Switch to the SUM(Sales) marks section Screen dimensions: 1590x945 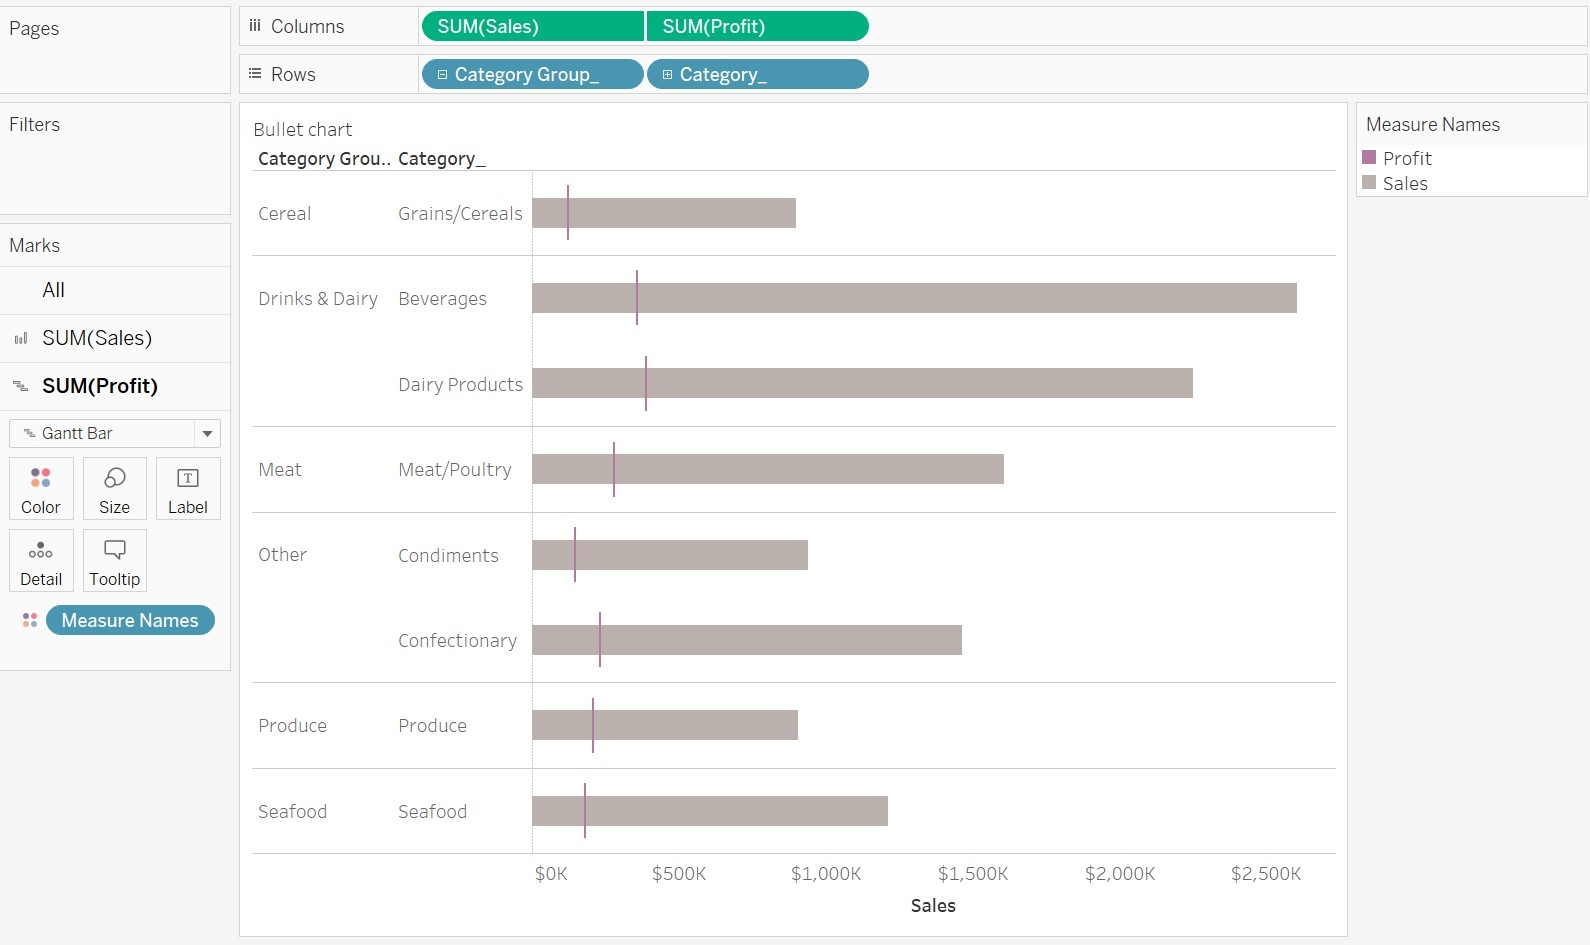point(97,338)
